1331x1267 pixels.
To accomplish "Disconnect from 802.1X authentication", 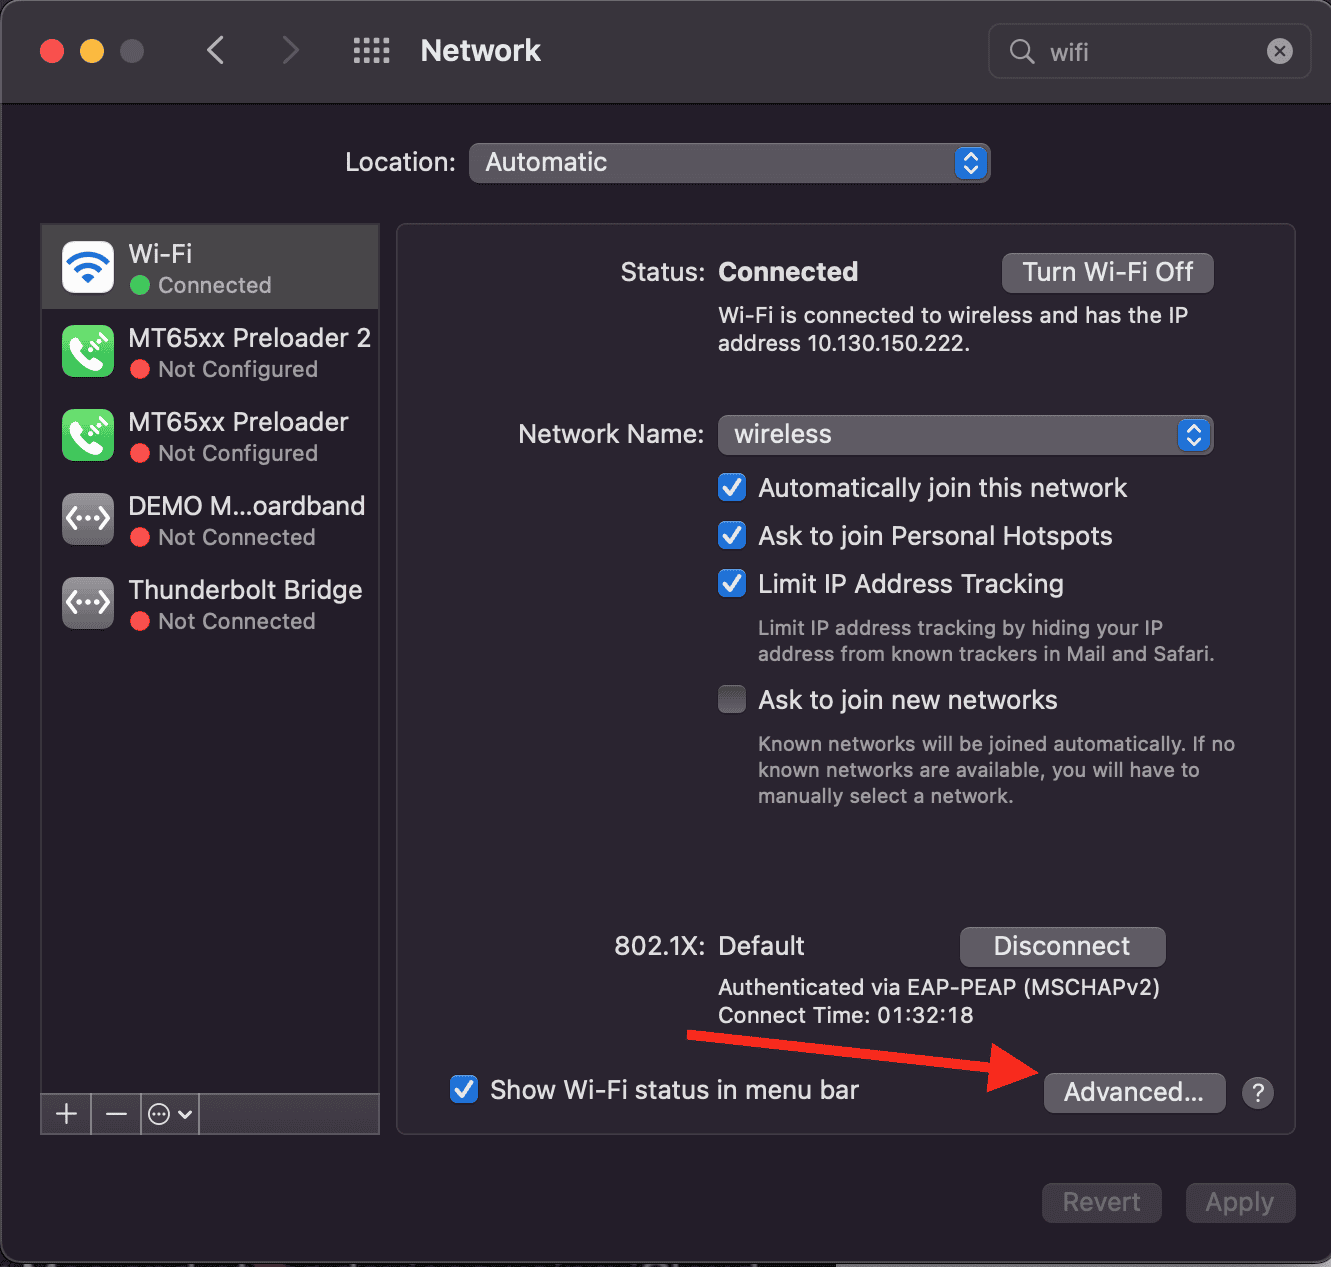I will (x=1062, y=946).
